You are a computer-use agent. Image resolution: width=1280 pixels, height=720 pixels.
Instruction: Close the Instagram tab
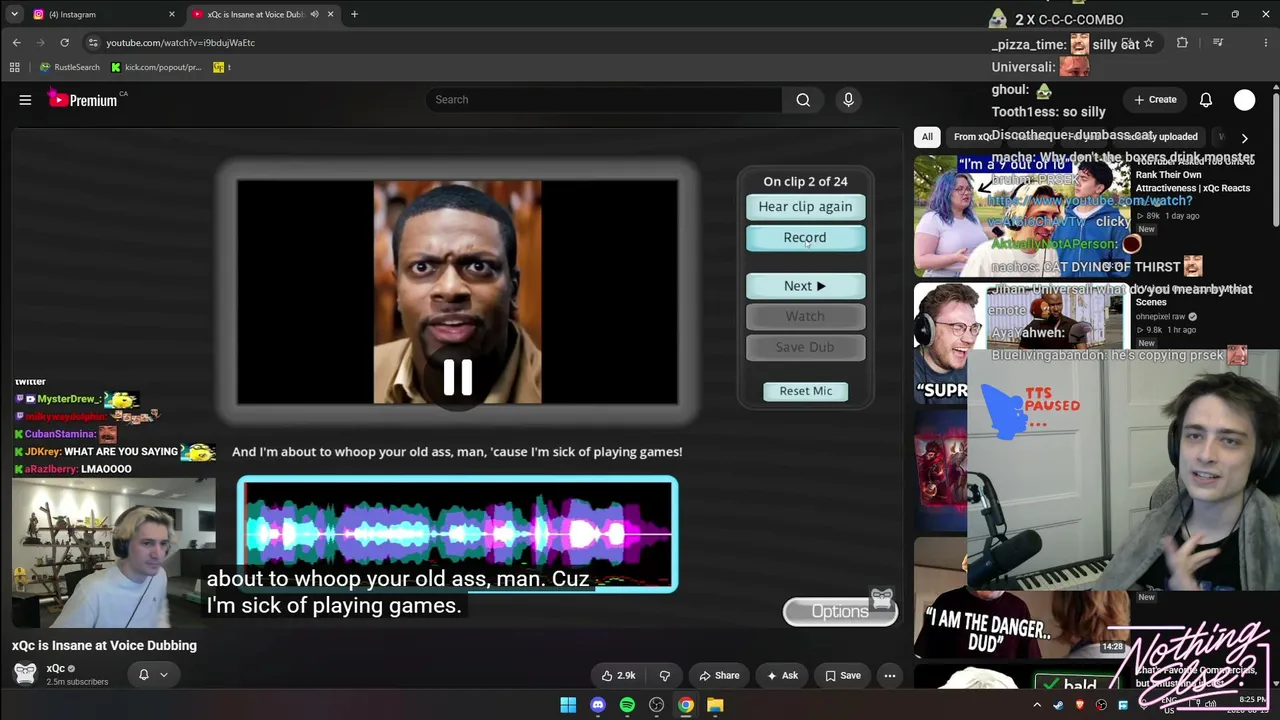(x=171, y=14)
